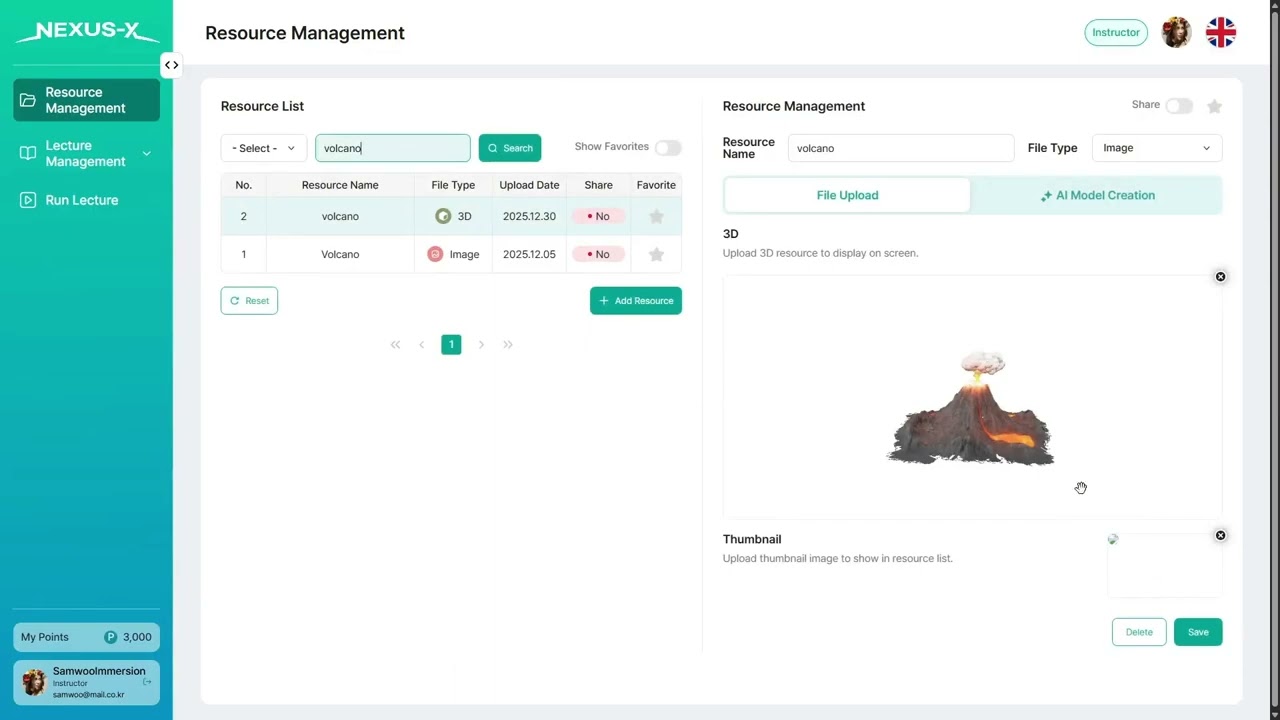Select the Volcano Image resource row name
Image resolution: width=1280 pixels, height=720 pixels.
click(x=340, y=254)
